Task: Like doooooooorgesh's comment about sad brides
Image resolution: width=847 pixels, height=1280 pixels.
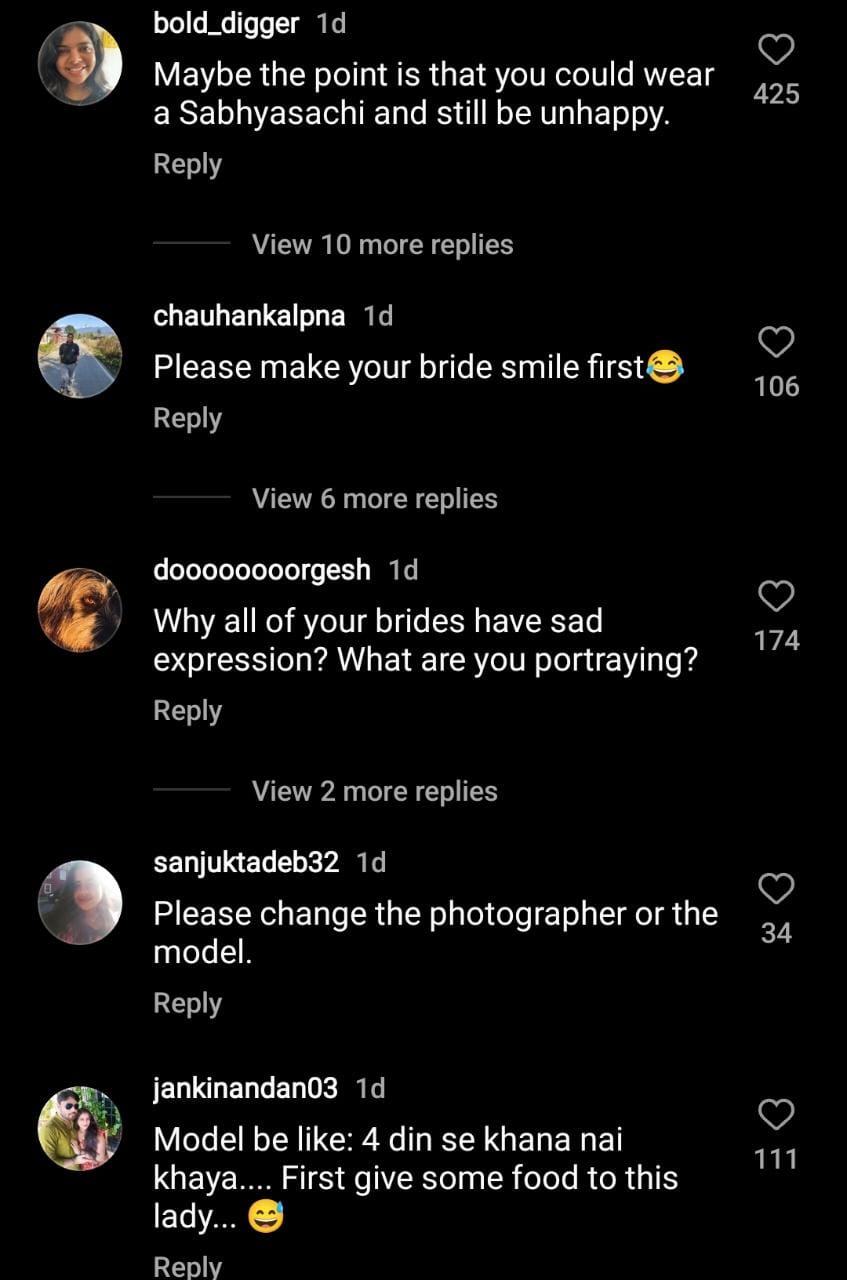Action: 777,596
